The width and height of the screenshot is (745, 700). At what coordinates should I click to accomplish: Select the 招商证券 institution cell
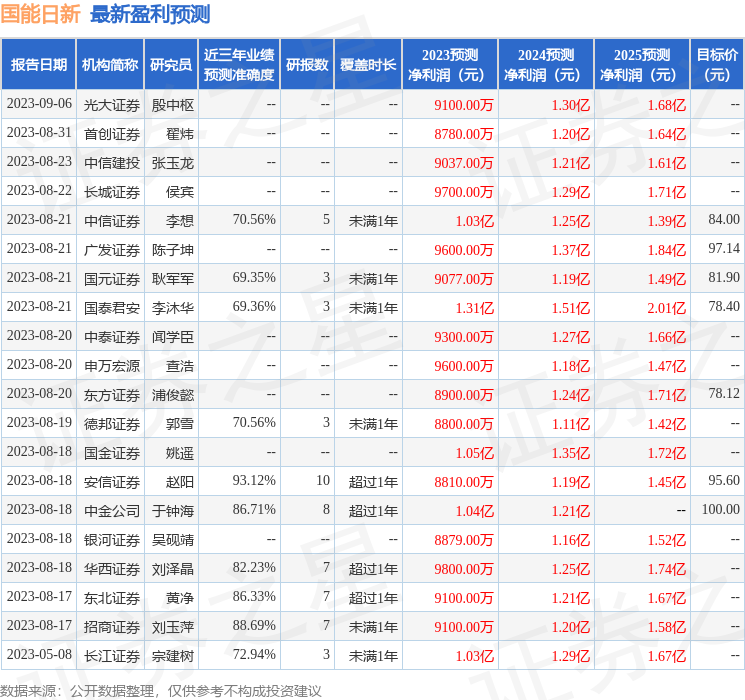[x=112, y=627]
